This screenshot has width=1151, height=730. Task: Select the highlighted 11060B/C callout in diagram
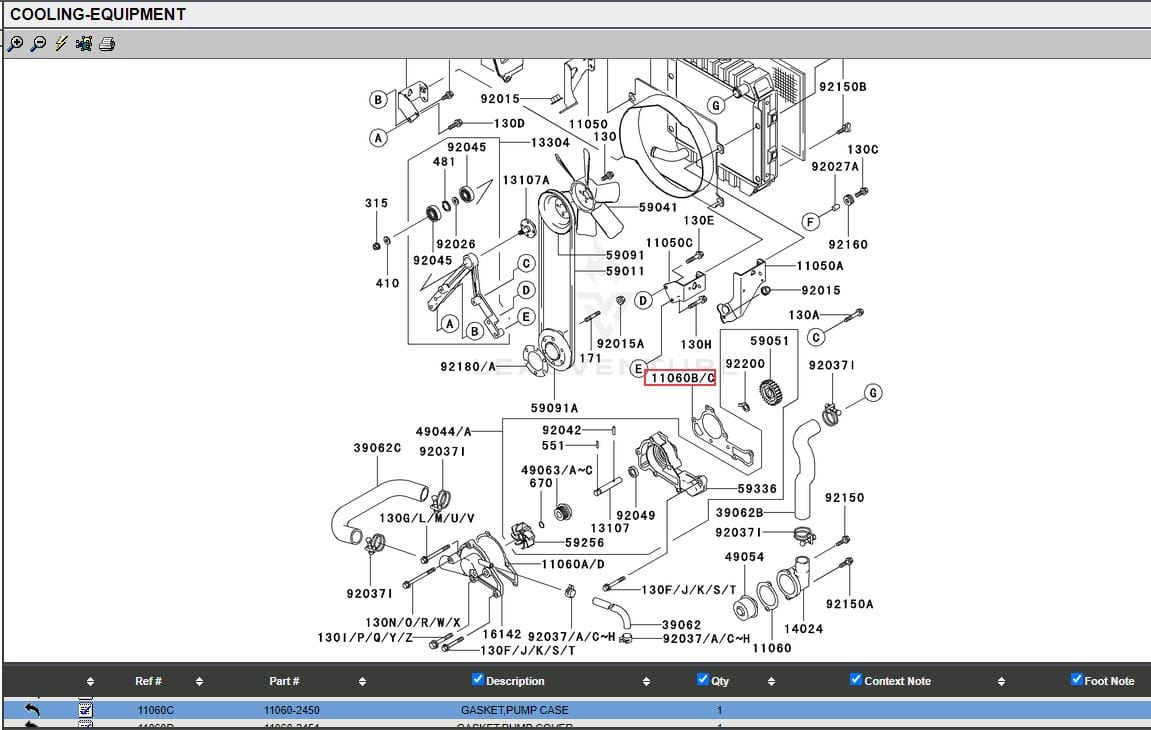click(680, 378)
